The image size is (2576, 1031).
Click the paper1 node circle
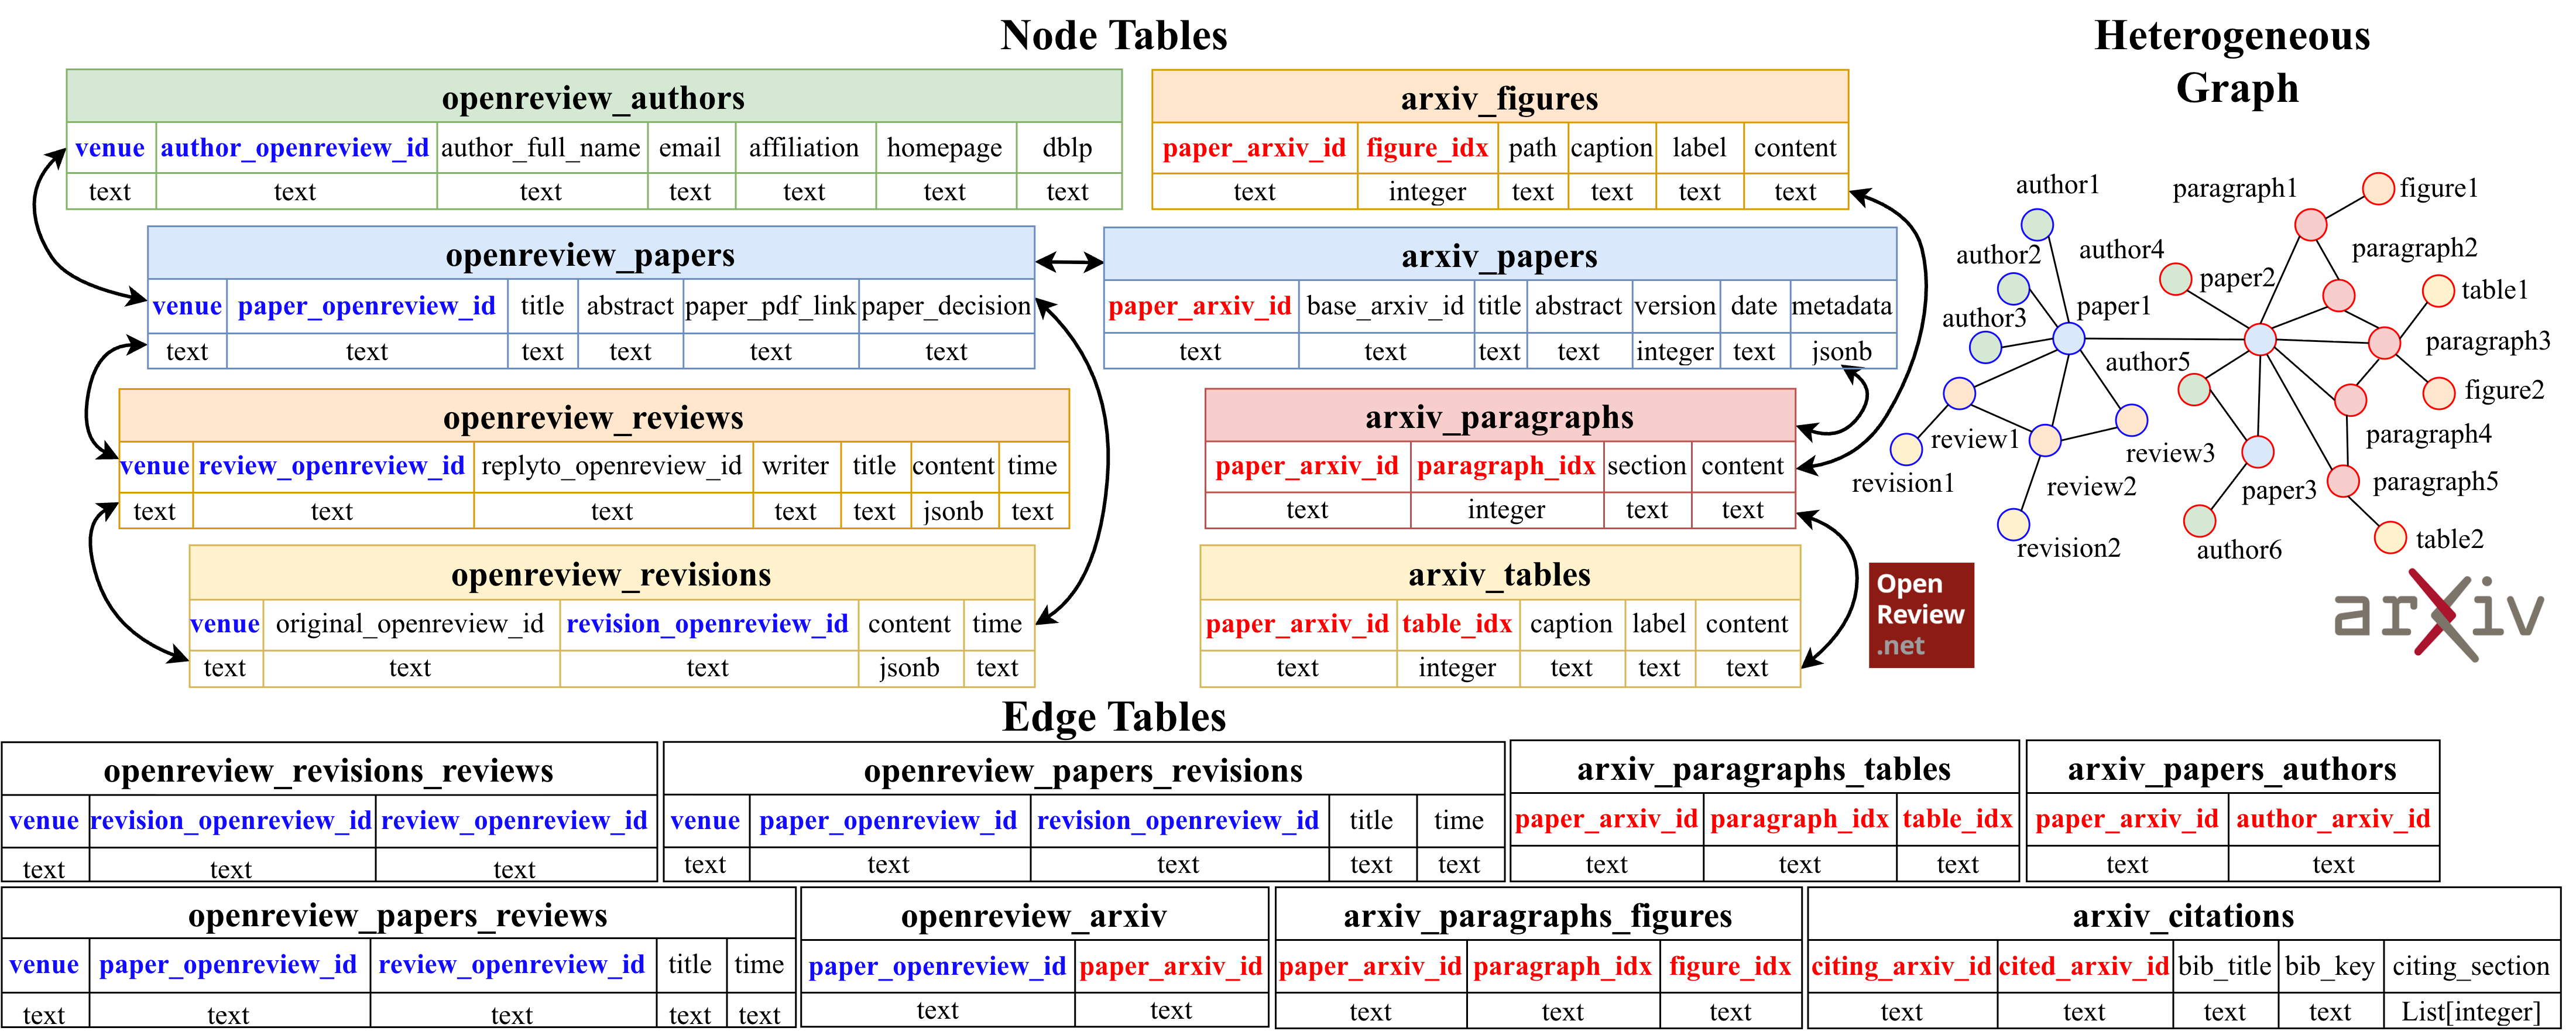2068,338
